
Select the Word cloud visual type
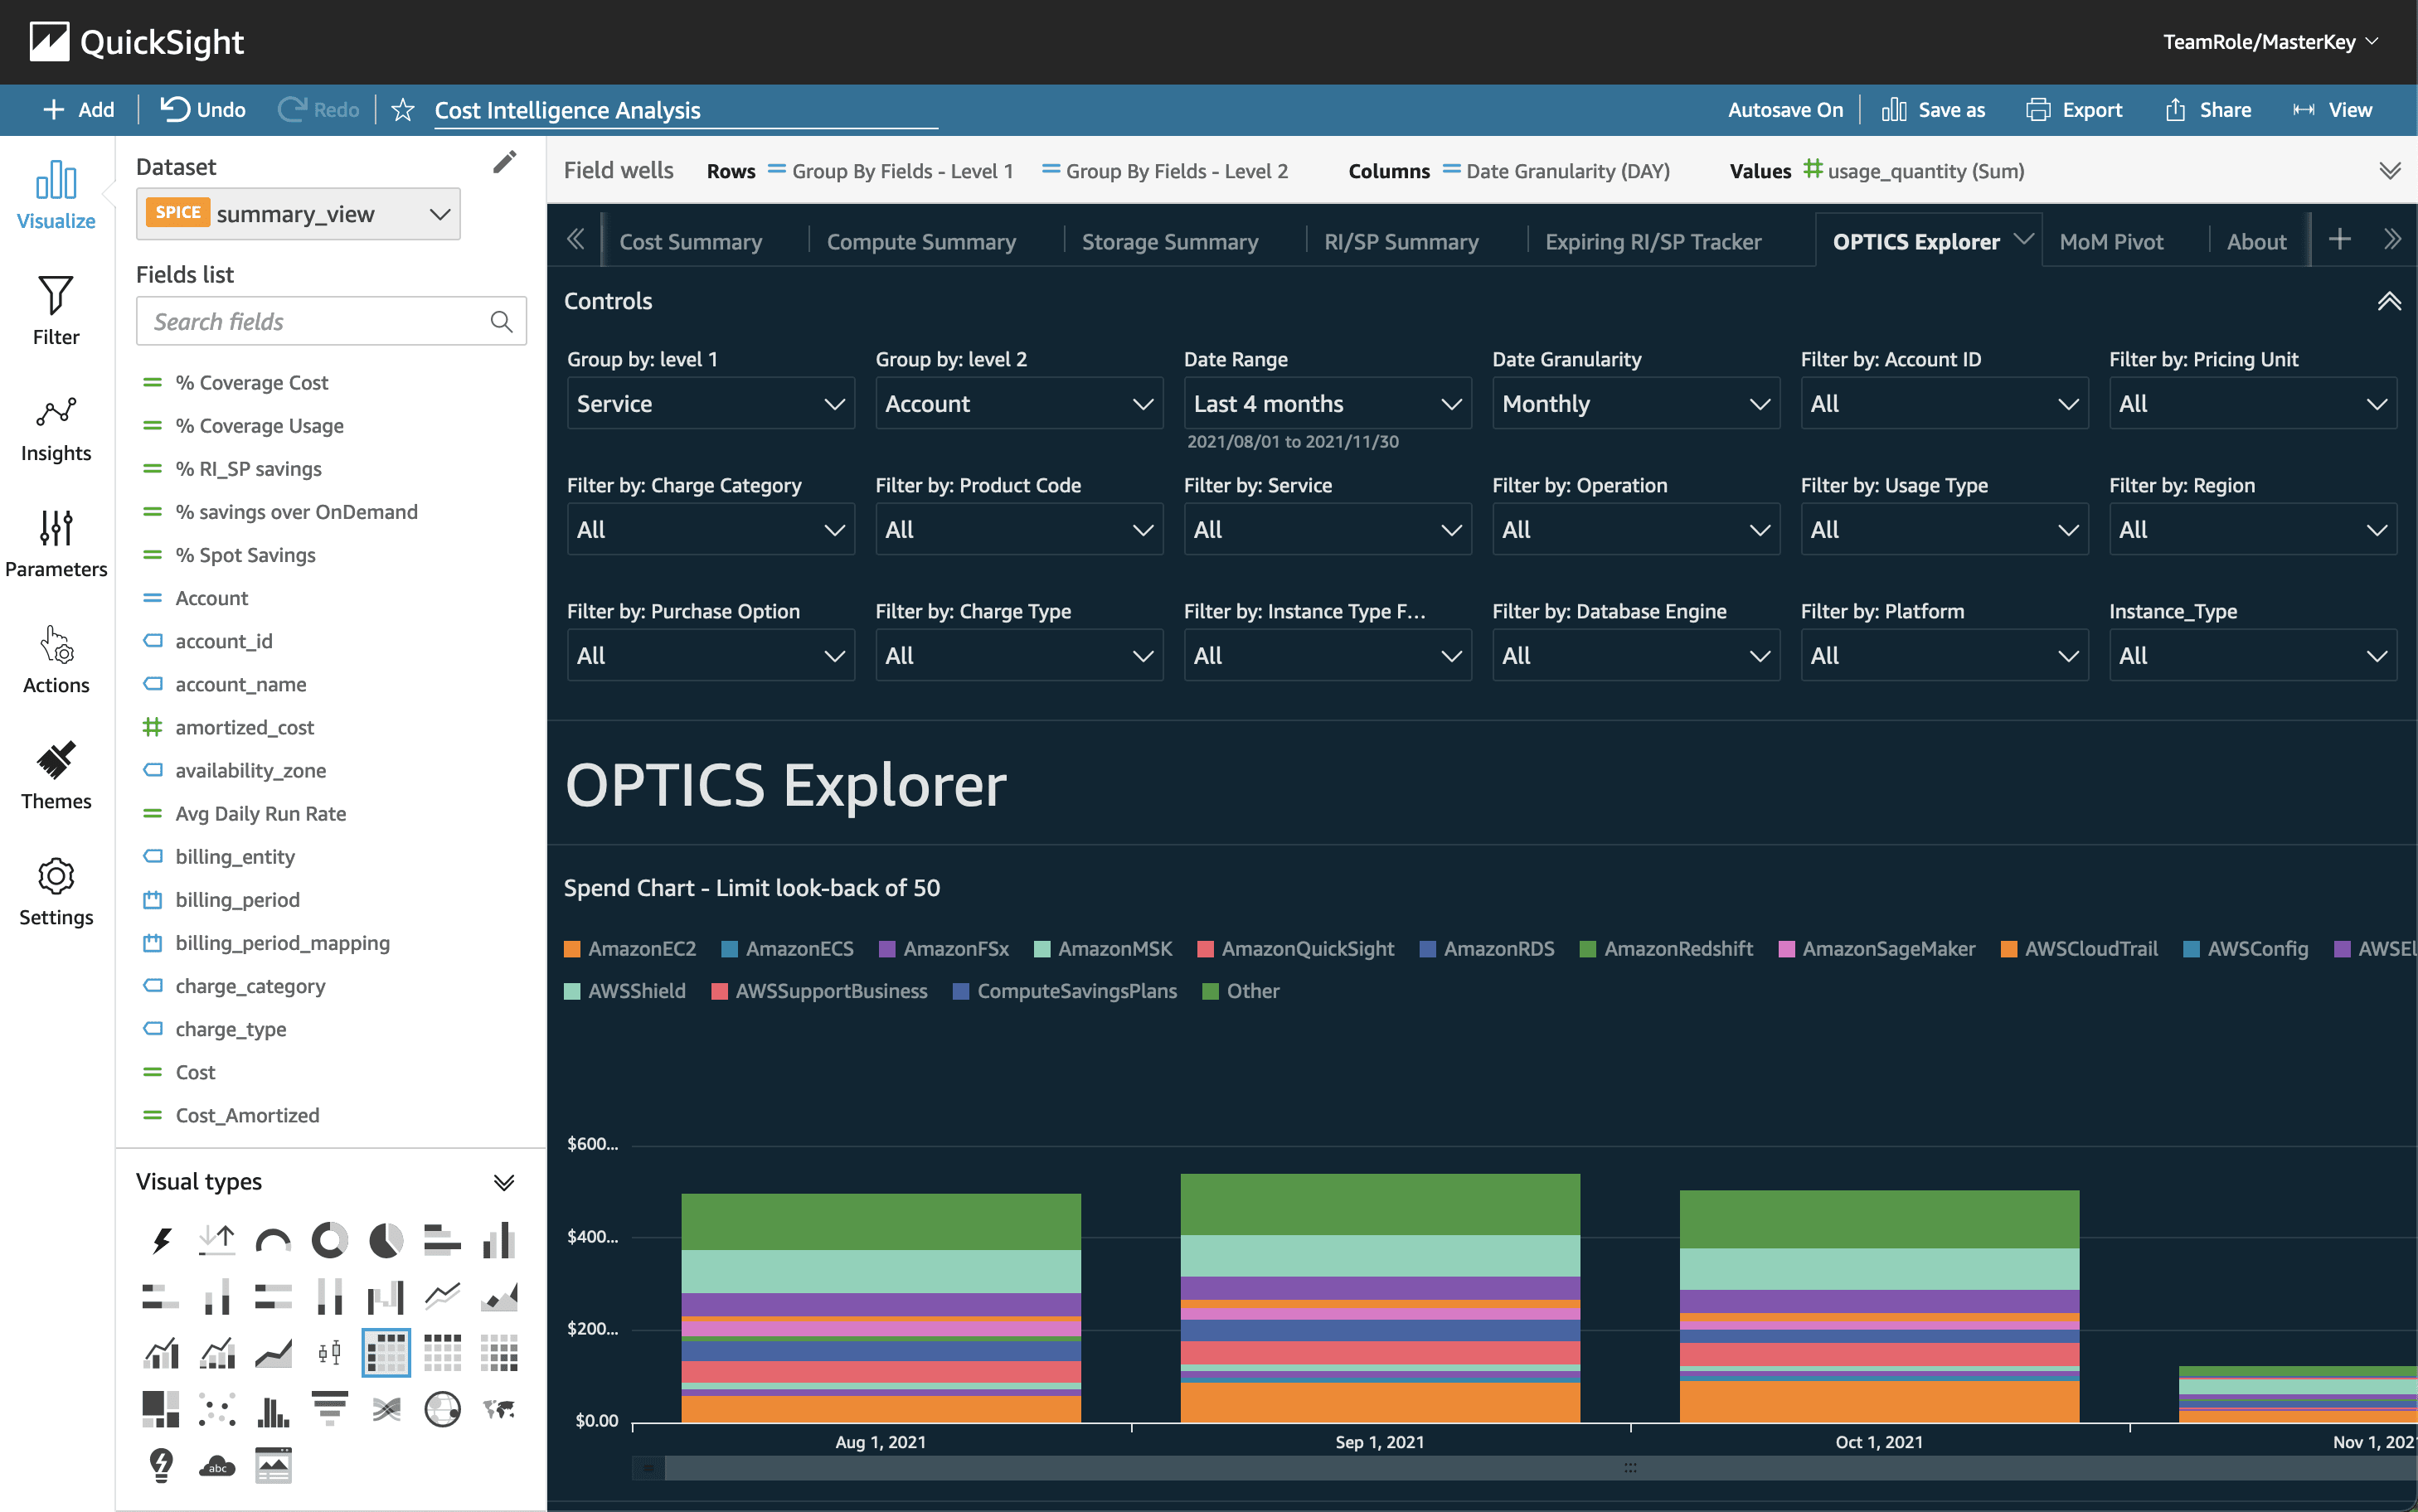(217, 1465)
